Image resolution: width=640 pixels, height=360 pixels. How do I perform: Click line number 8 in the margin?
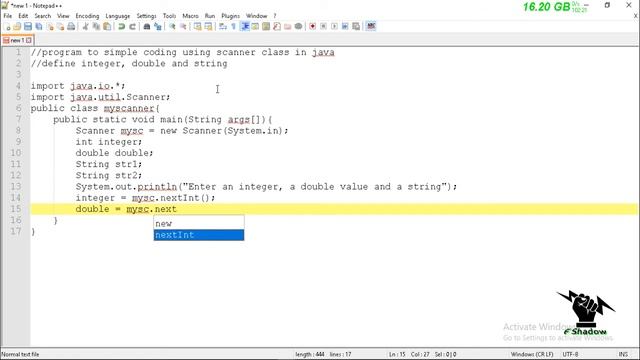(x=18, y=130)
